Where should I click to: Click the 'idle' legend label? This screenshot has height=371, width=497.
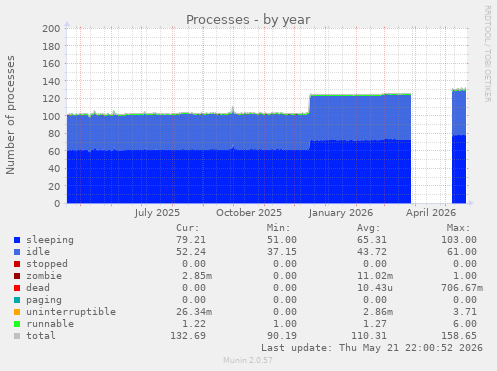tap(38, 252)
